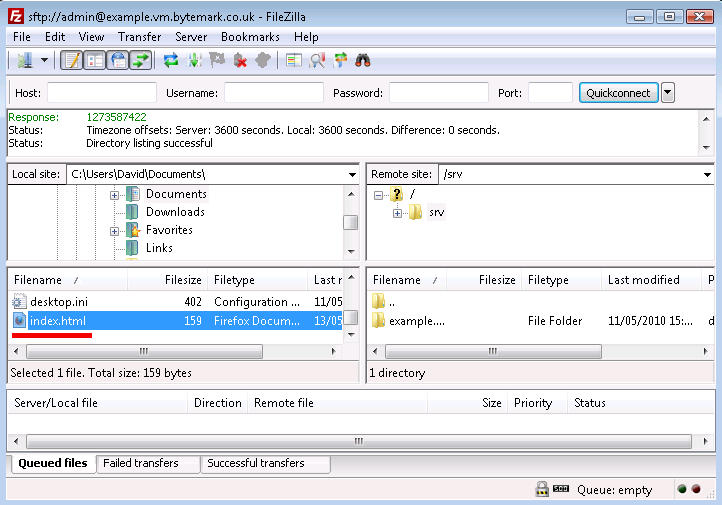Click the Port input field

(550, 93)
